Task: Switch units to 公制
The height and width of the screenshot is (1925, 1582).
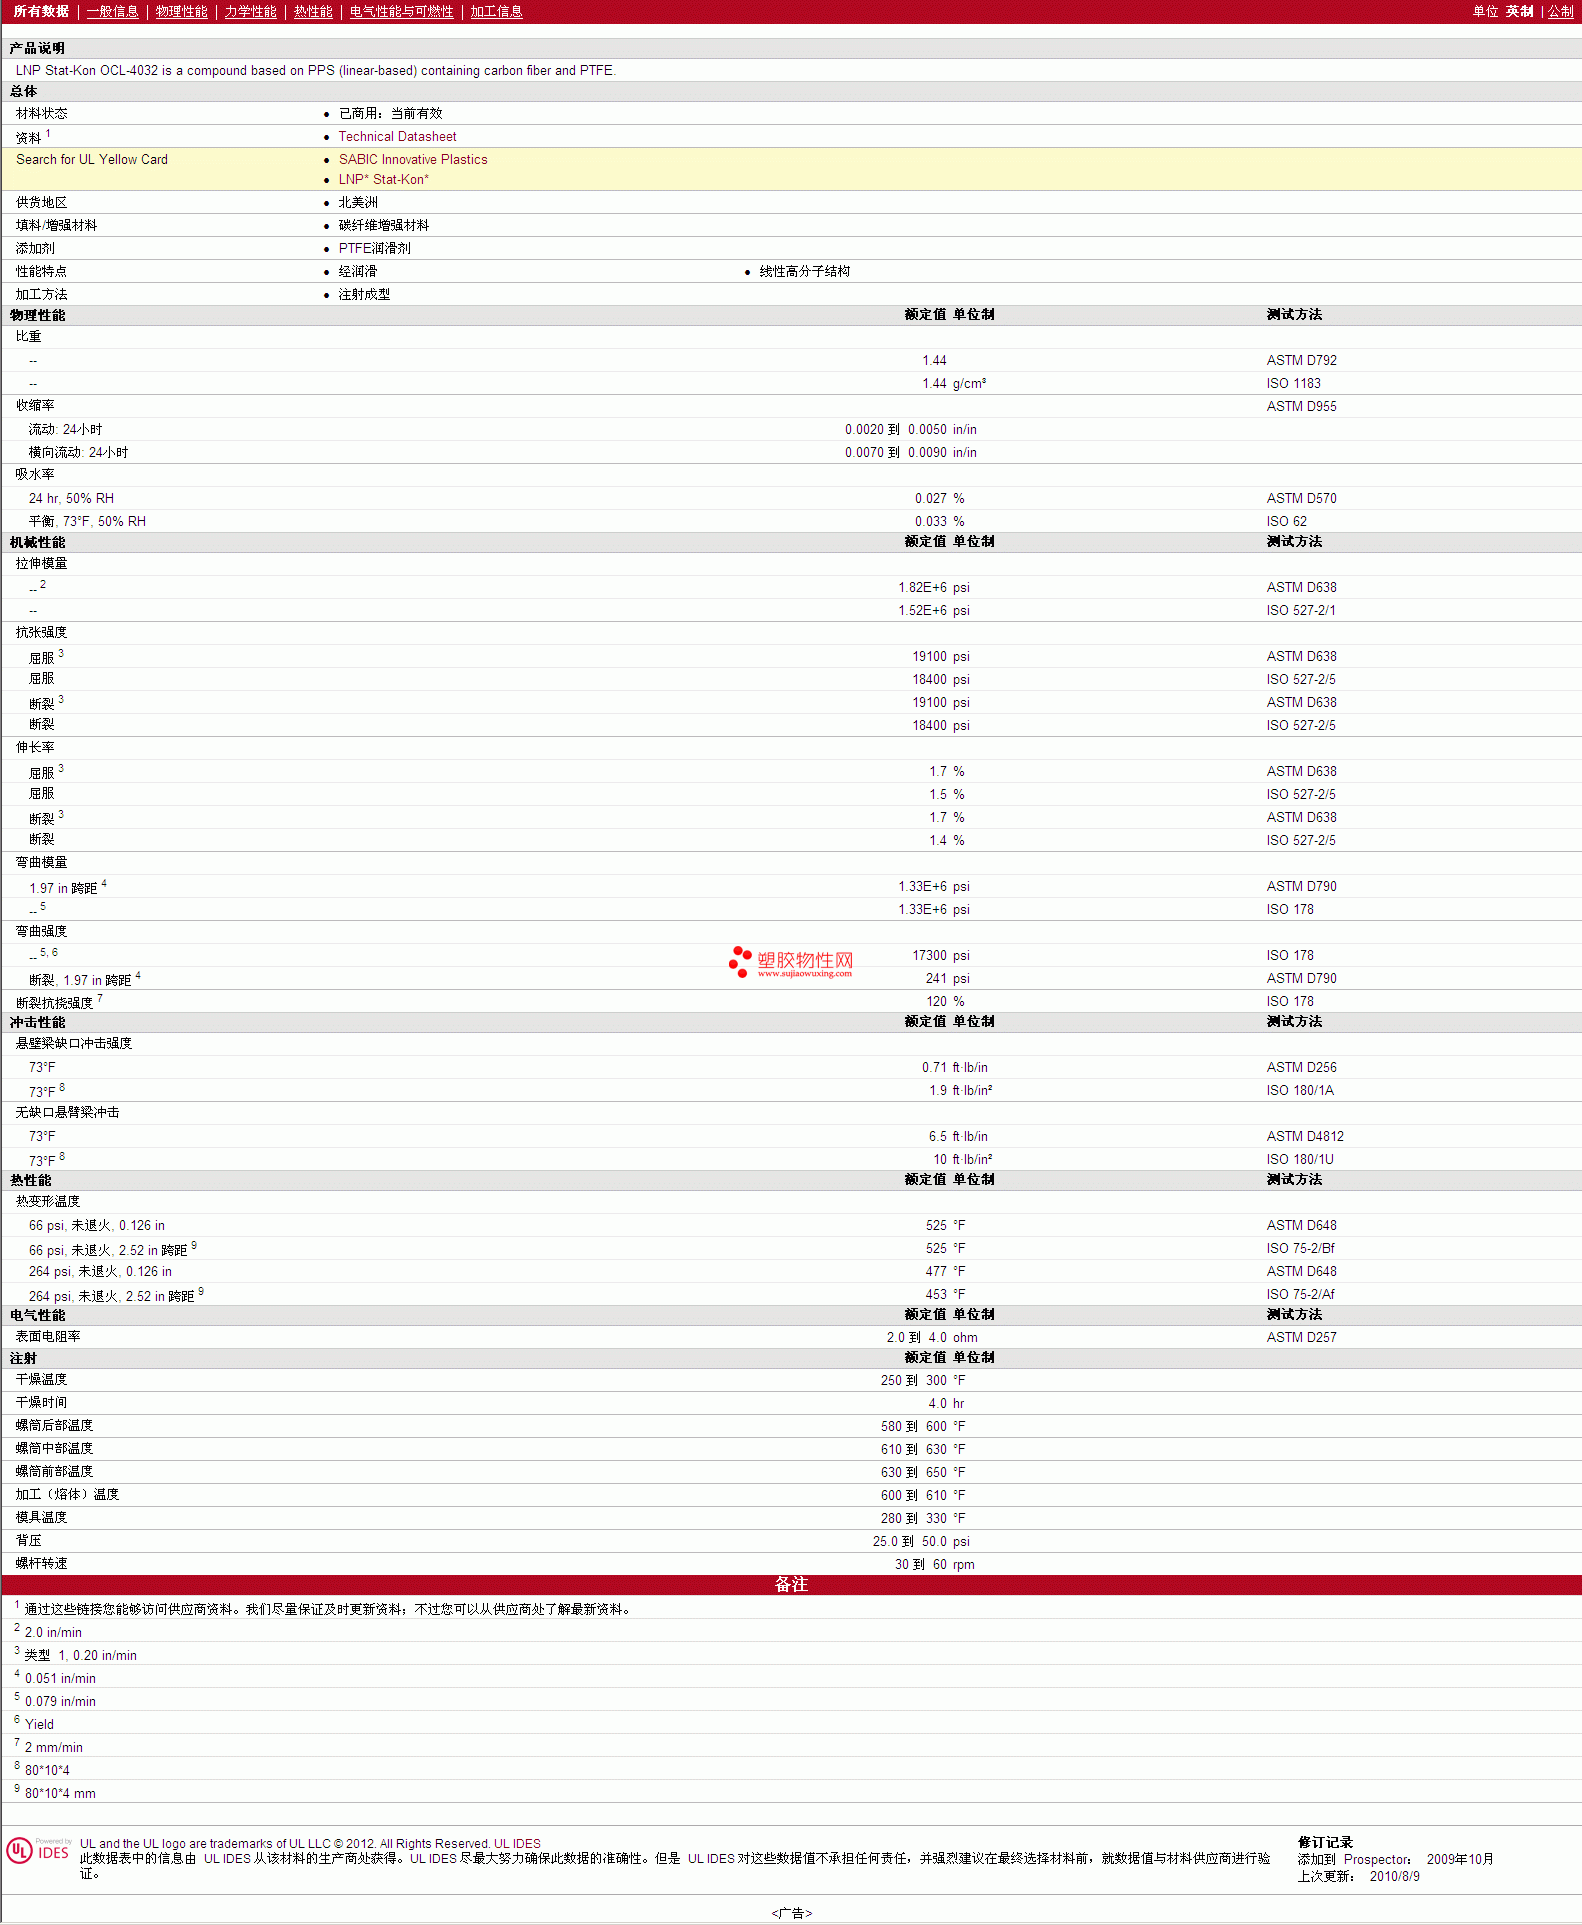Action: [x=1561, y=11]
